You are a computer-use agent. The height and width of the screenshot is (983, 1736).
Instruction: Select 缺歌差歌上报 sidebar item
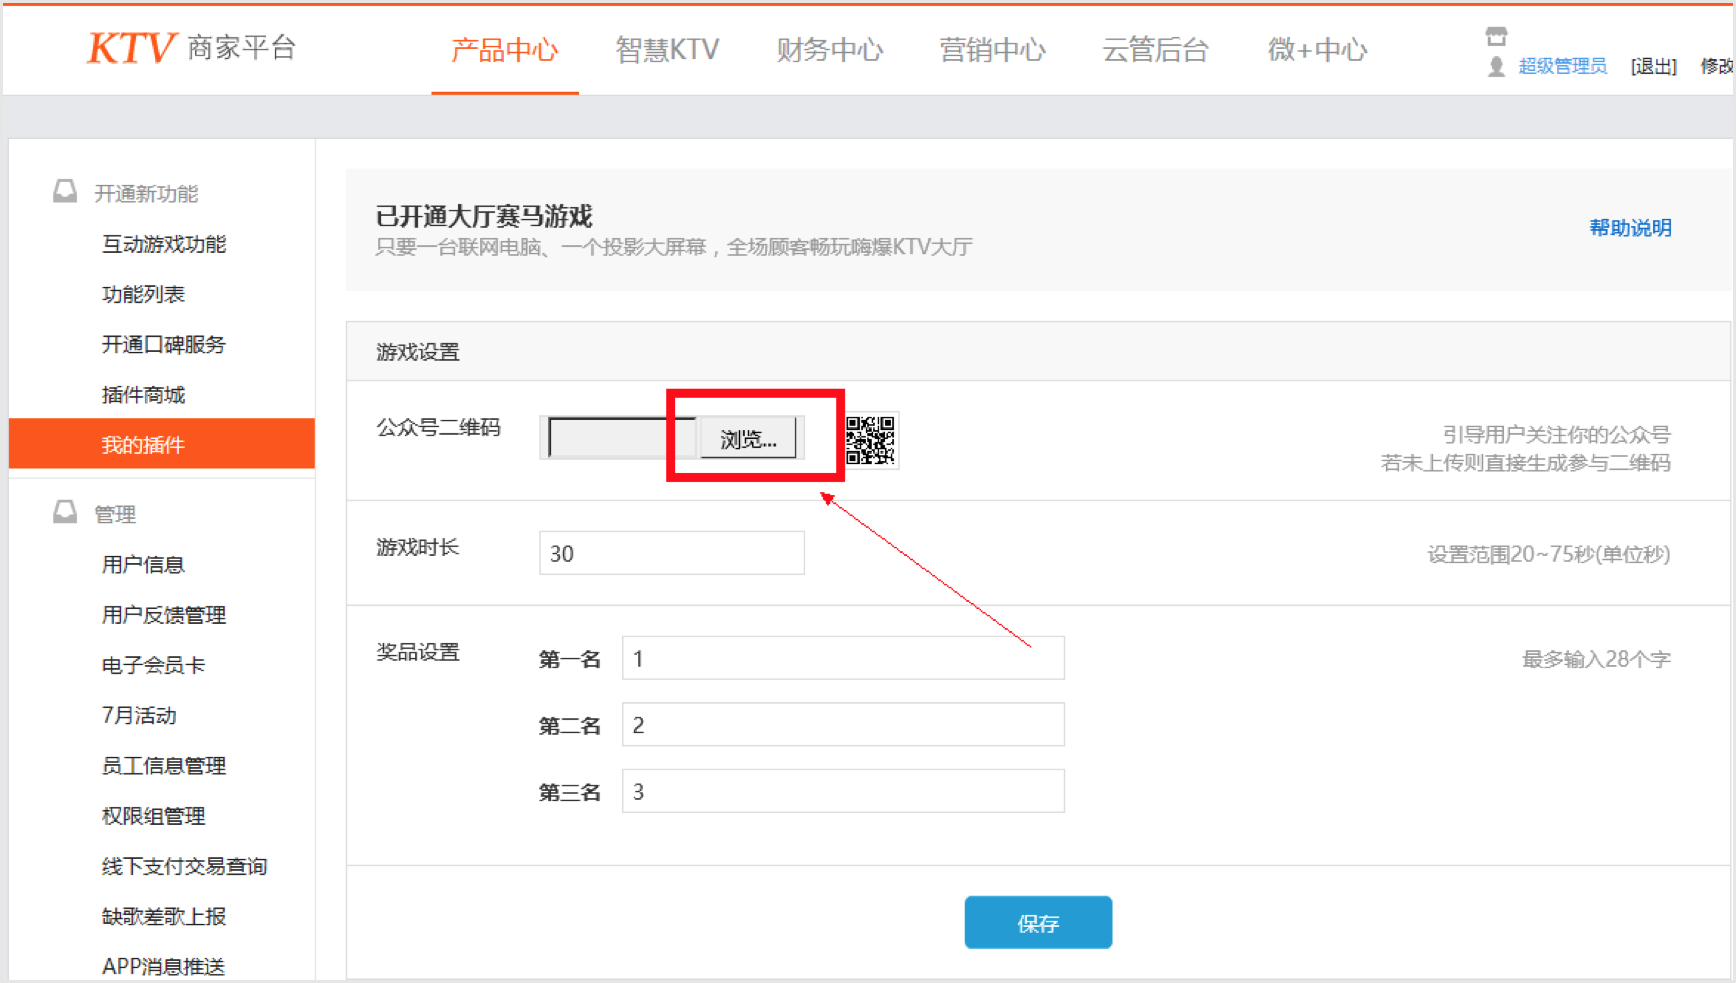tap(164, 916)
